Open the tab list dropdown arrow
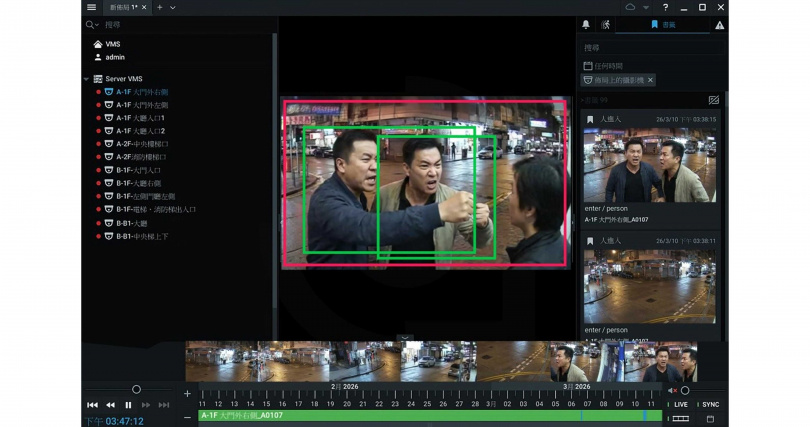The width and height of the screenshot is (810, 427). point(173,7)
